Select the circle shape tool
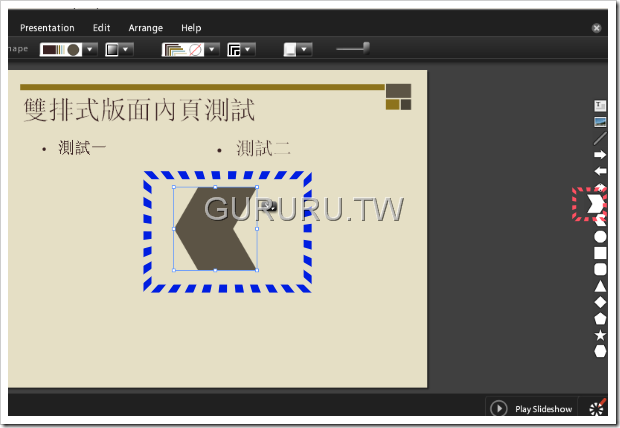620x428 pixels. click(600, 237)
